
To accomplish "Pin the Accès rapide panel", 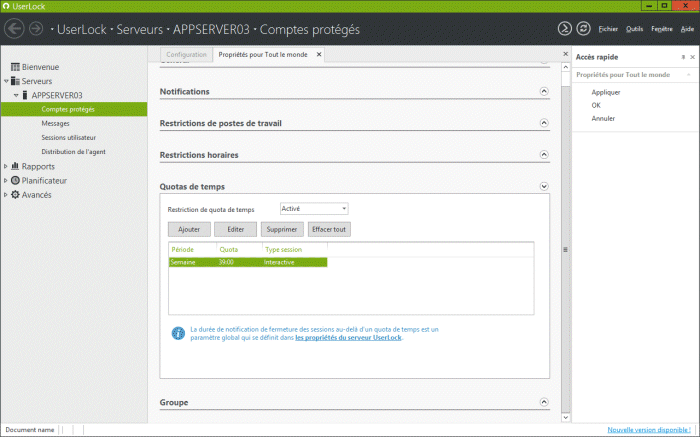I will [x=683, y=57].
